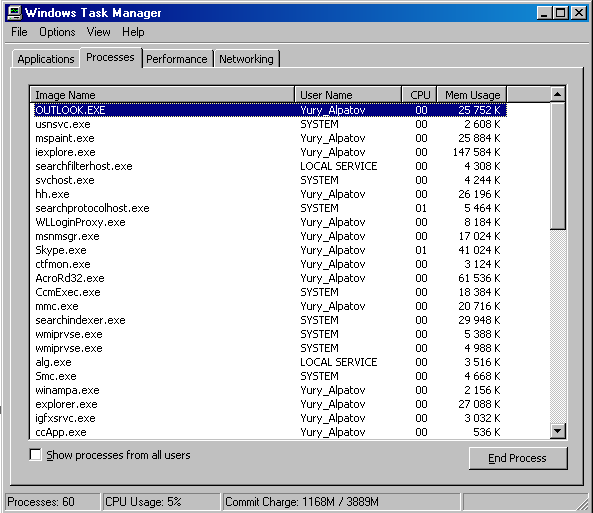Viewport: 593px width, 513px height.
Task: Select the hh.exe process
Action: [x=270, y=194]
